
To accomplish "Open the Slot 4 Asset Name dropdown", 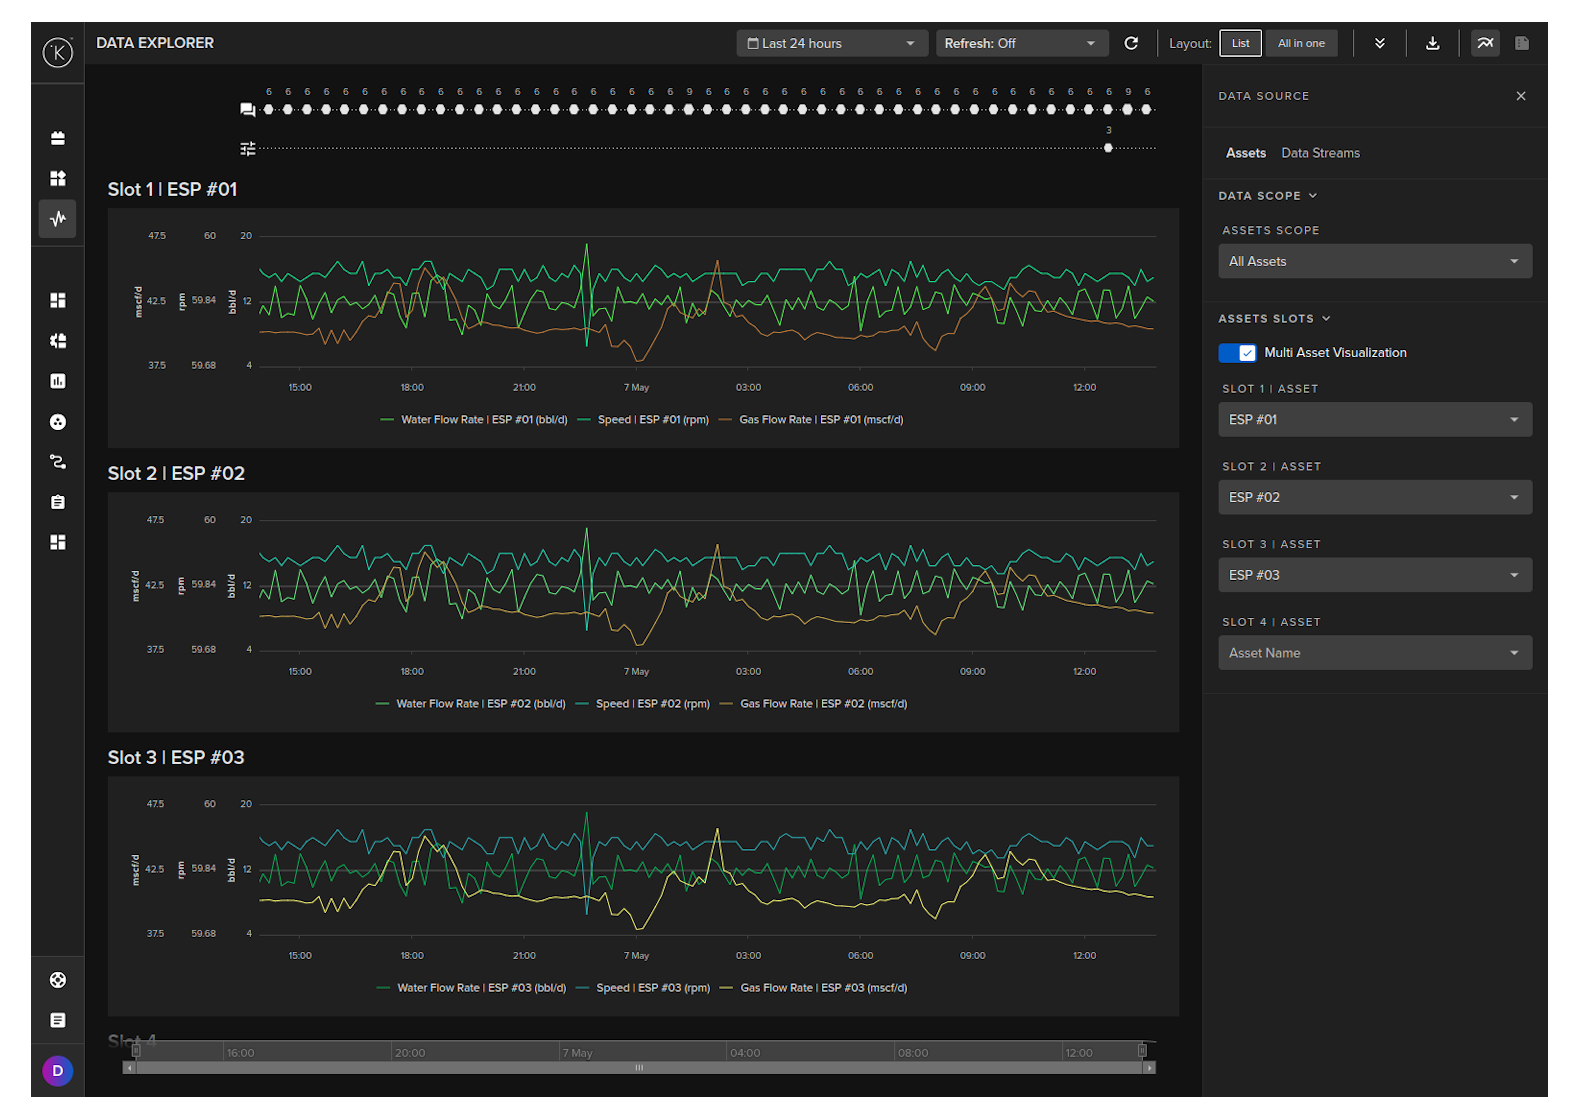I will 1374,653.
